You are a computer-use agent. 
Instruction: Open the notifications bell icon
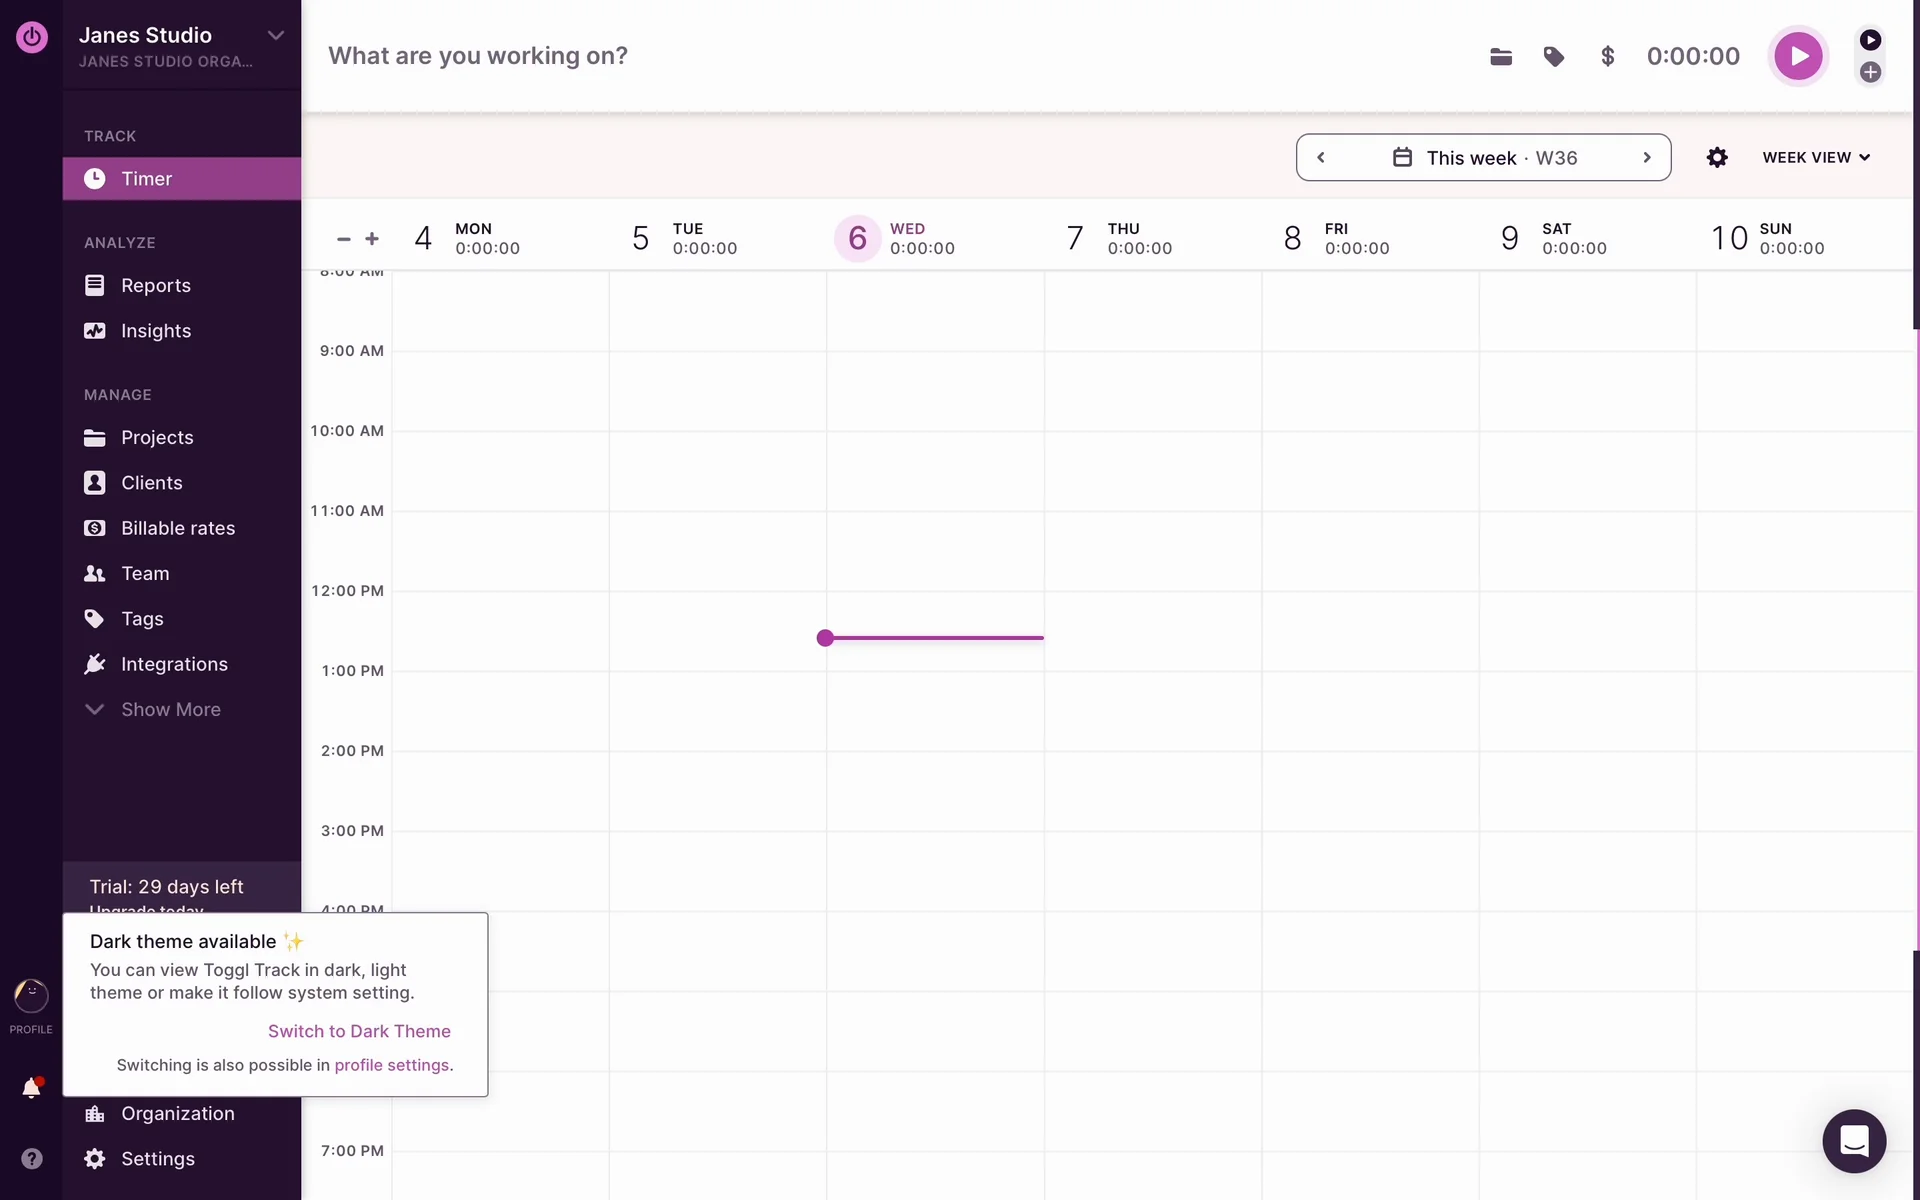point(31,1088)
